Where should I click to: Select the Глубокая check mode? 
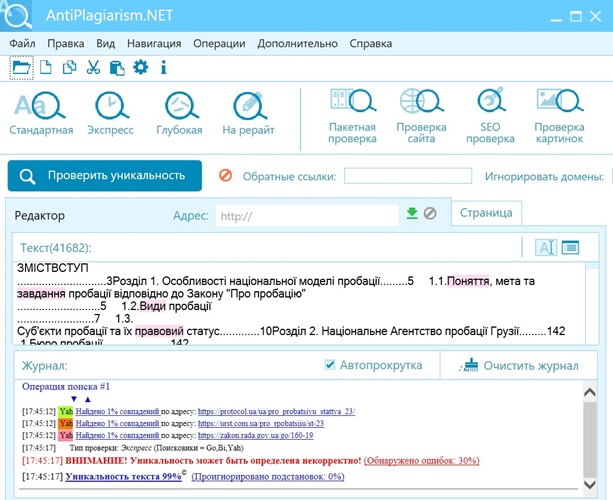pos(179,113)
